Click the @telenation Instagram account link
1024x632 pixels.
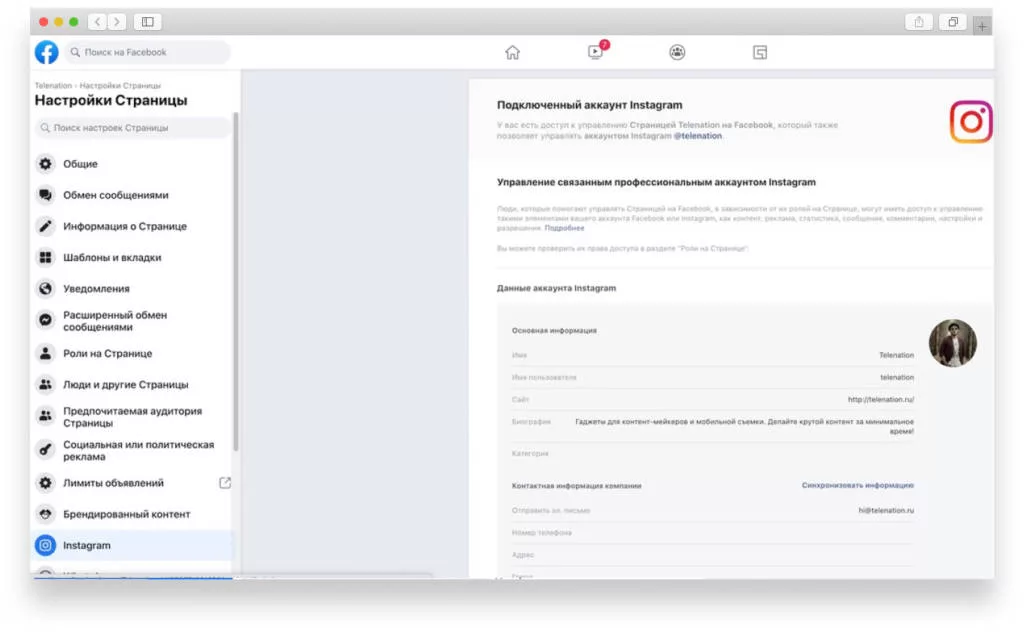click(697, 136)
